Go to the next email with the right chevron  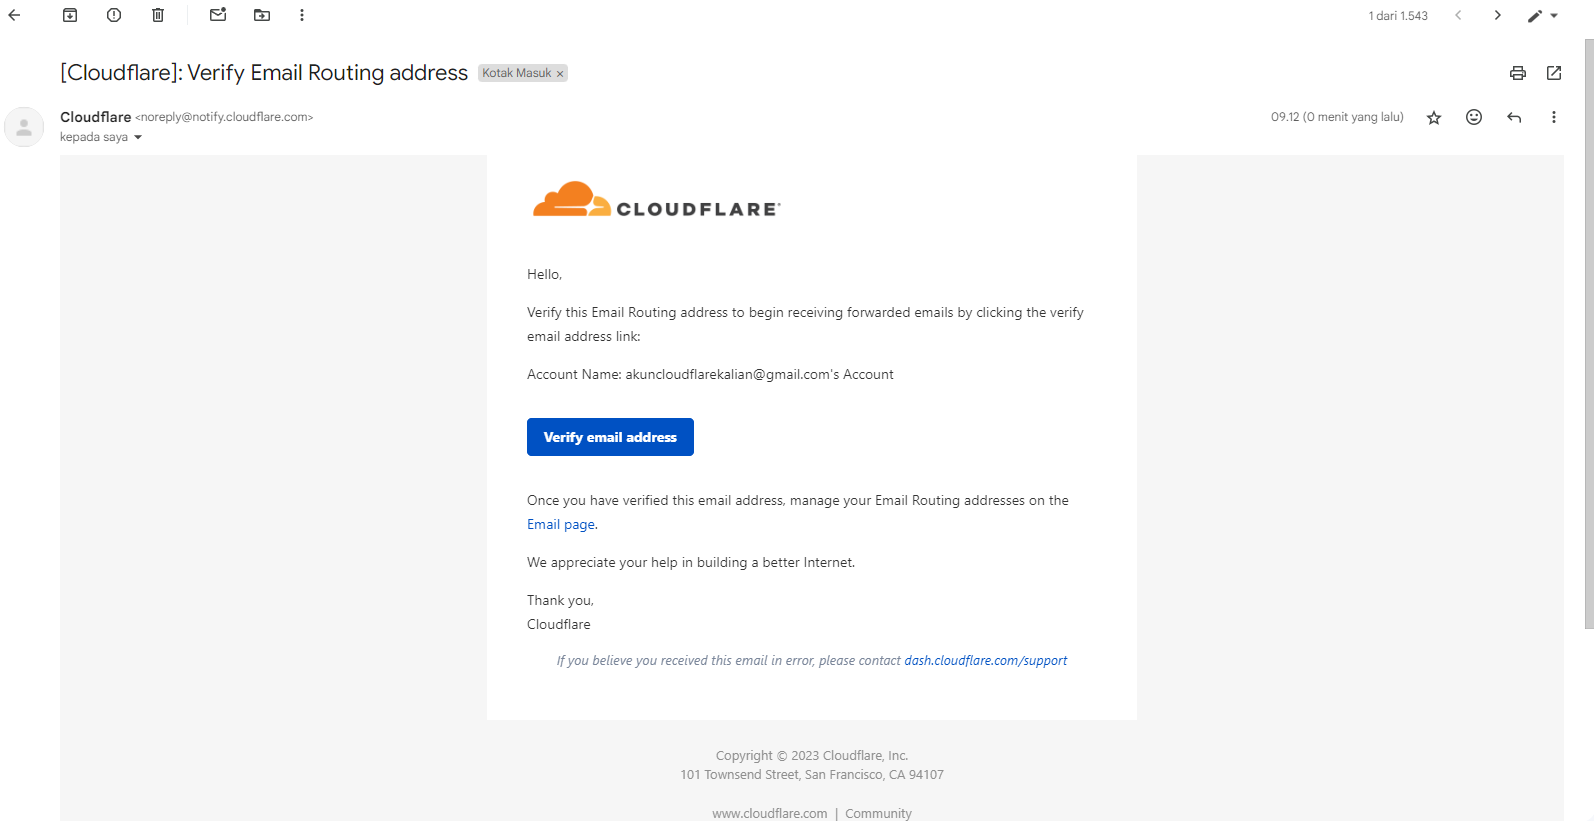coord(1497,15)
